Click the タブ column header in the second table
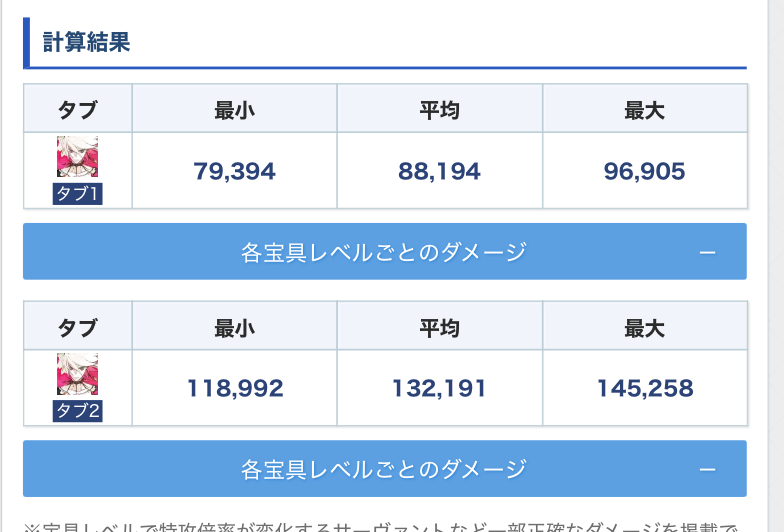The height and width of the screenshot is (532, 784). (77, 327)
